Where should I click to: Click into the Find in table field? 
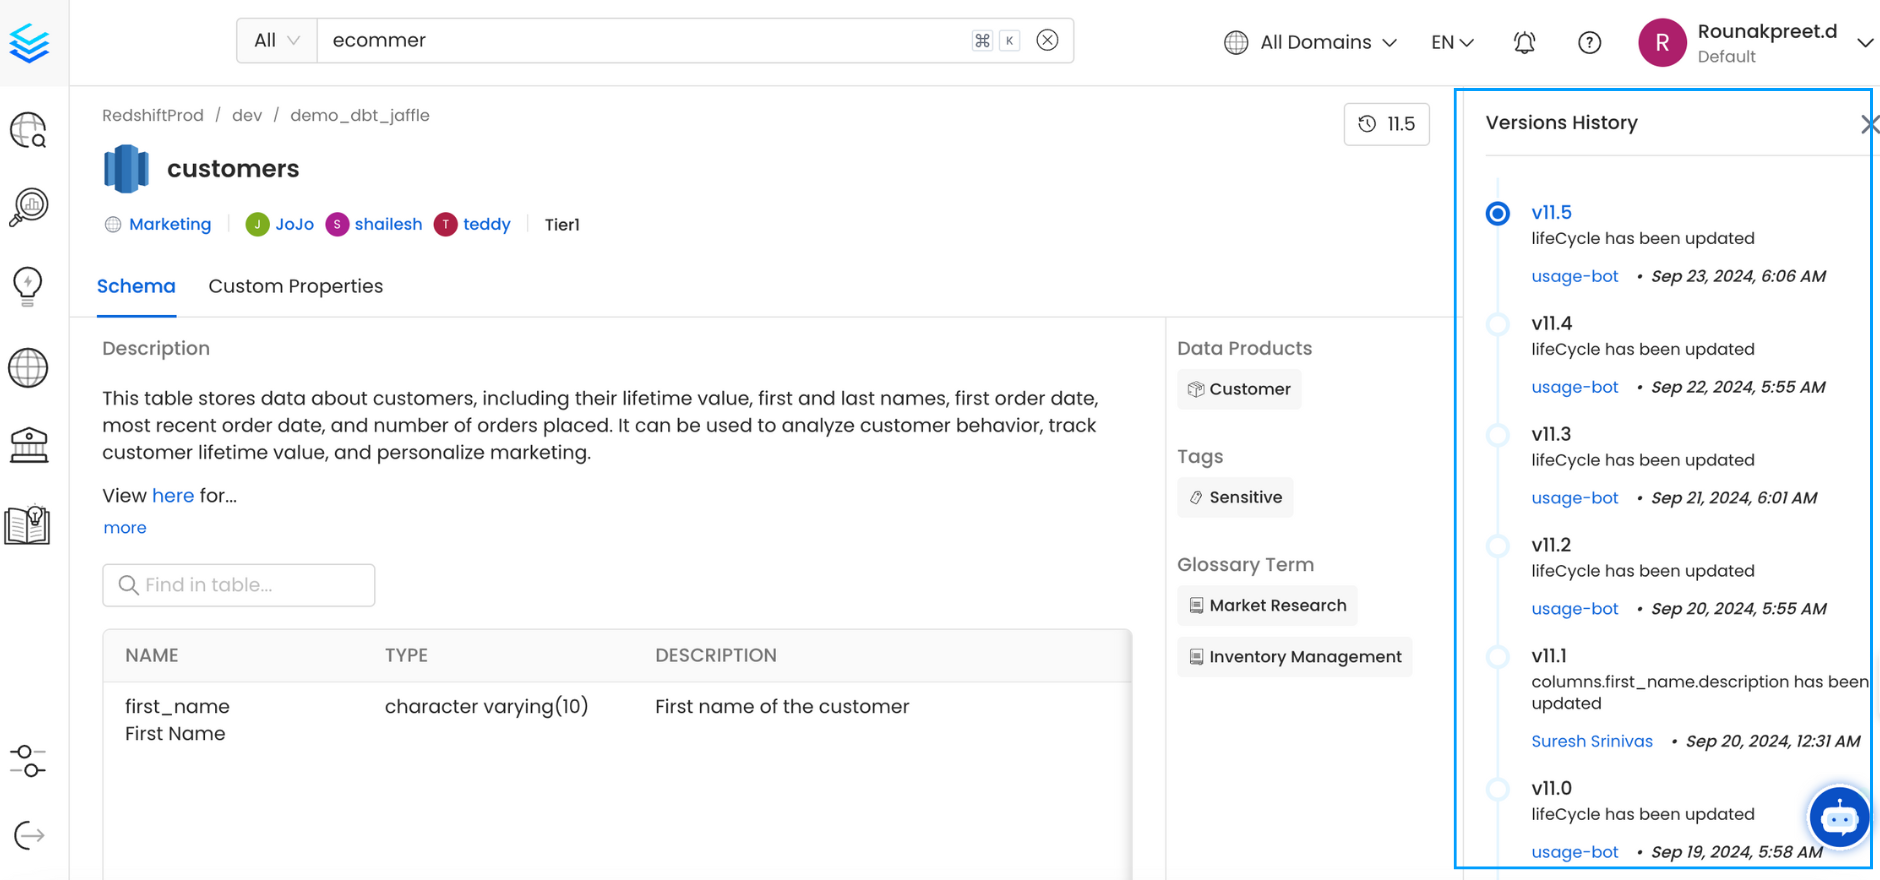(x=238, y=585)
